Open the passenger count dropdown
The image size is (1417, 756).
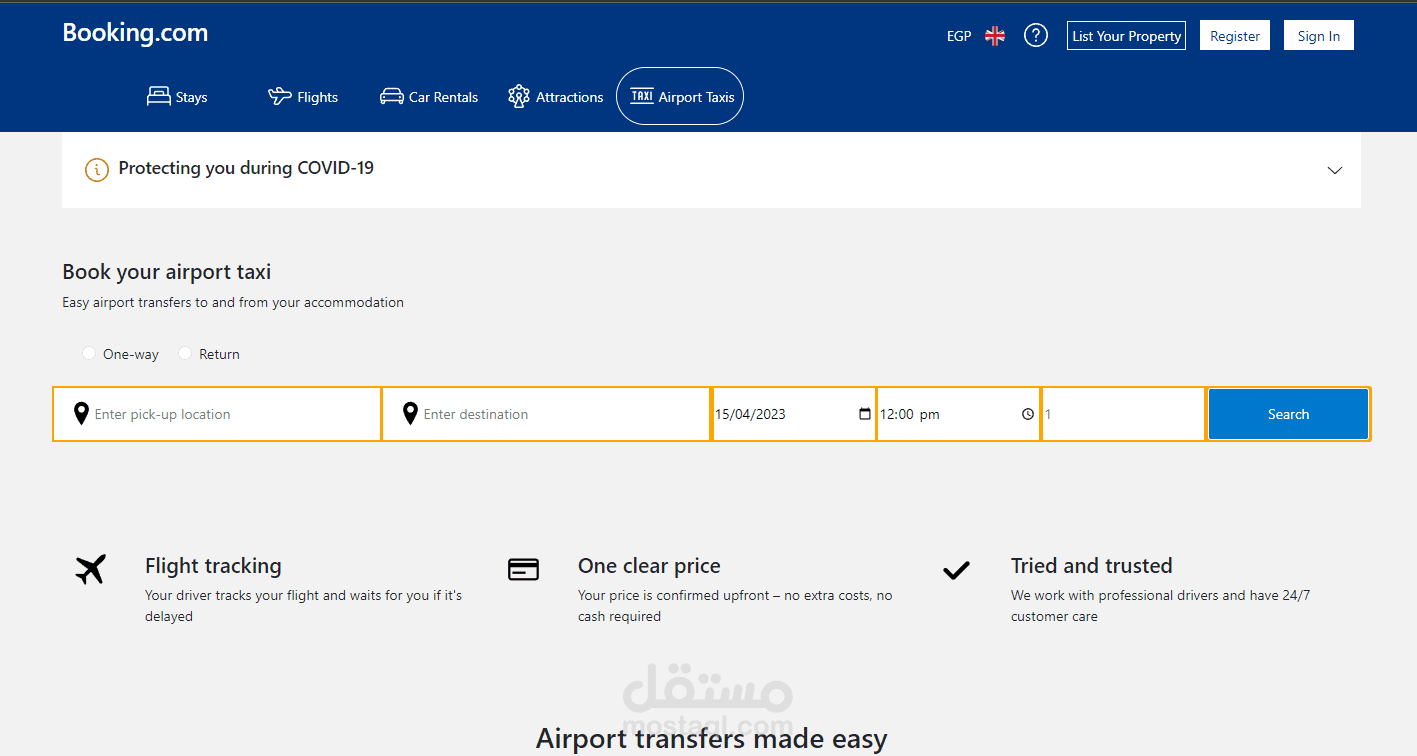click(x=1122, y=413)
